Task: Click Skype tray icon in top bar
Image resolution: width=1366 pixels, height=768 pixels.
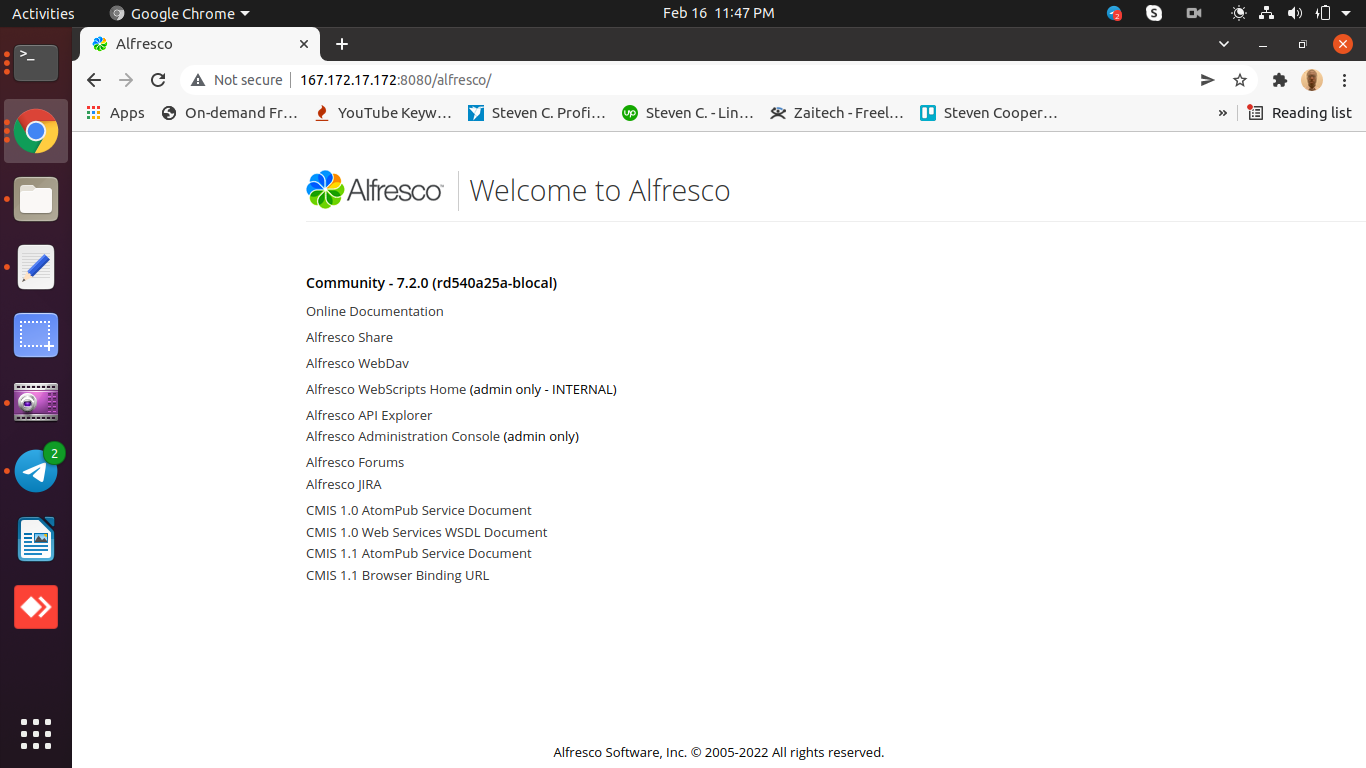Action: (x=1154, y=13)
